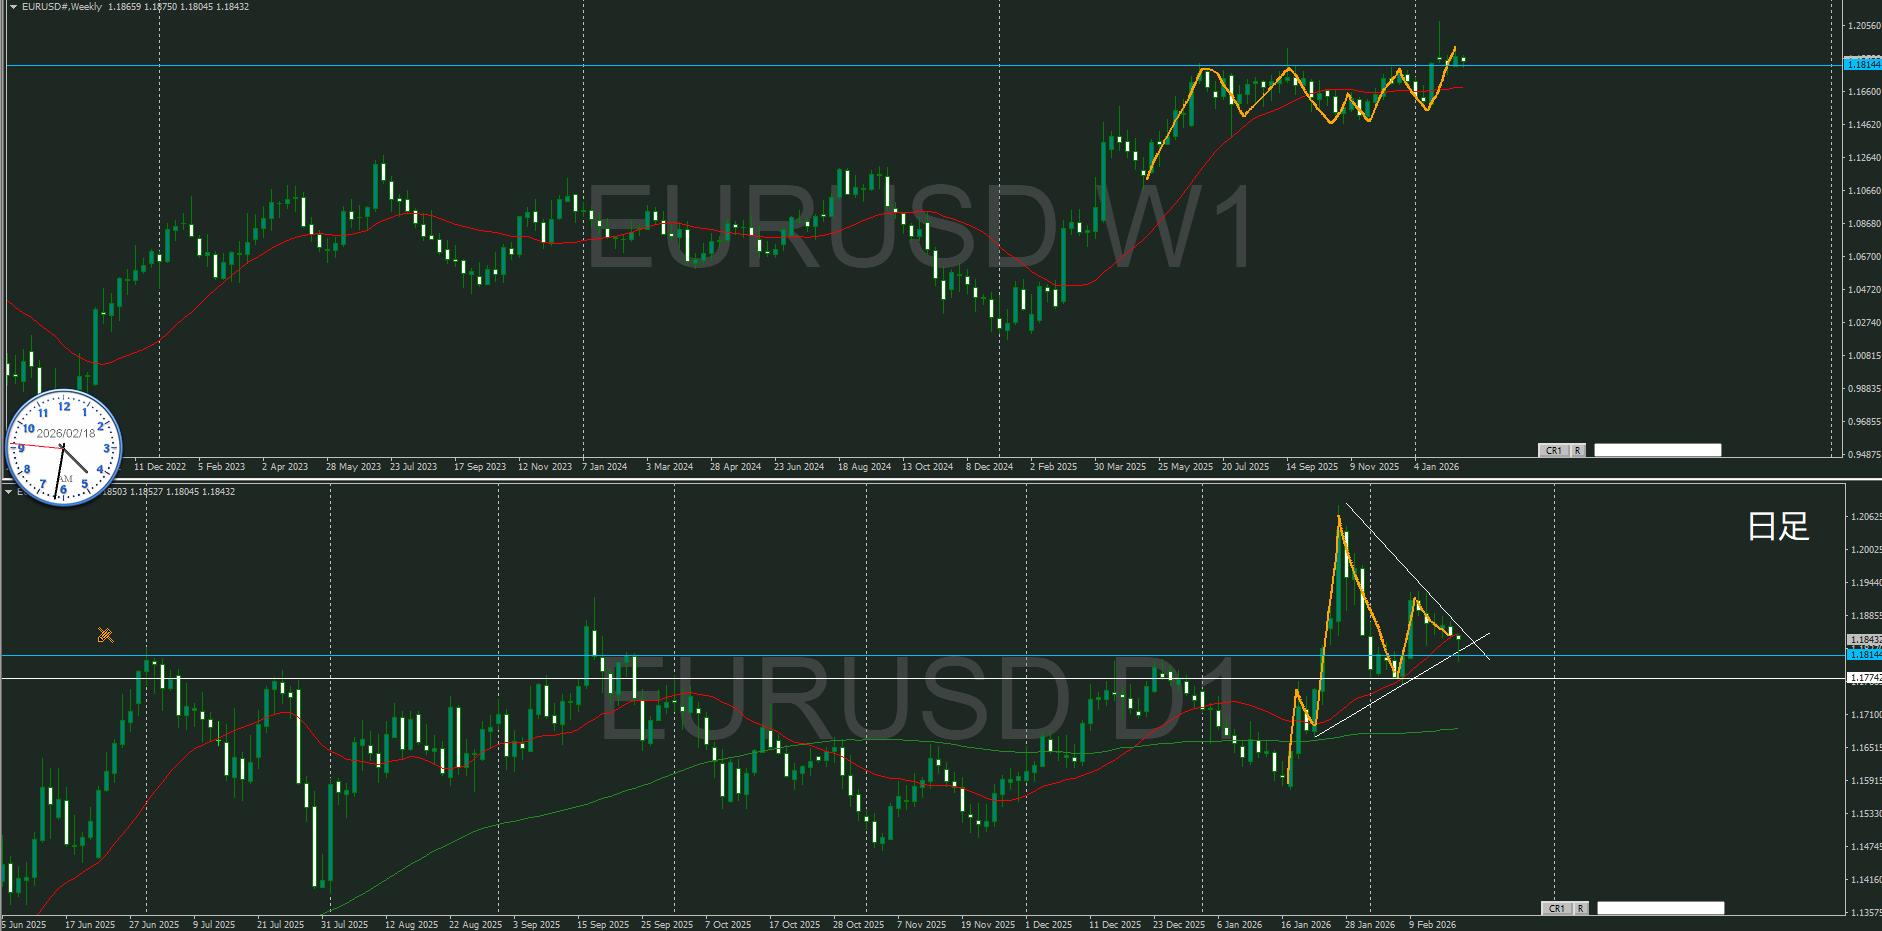
Task: Click the 1.17742 price tag on daily scale
Action: [1864, 678]
